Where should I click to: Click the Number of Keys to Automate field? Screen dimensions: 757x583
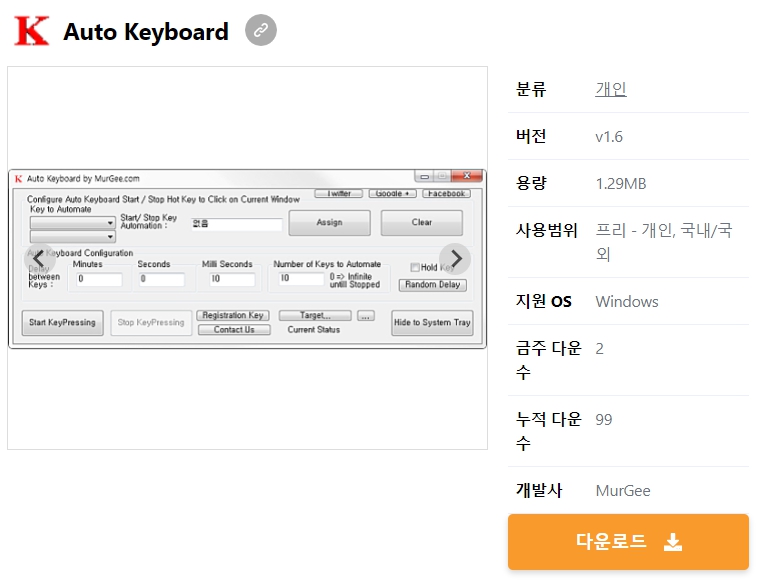[x=301, y=278]
